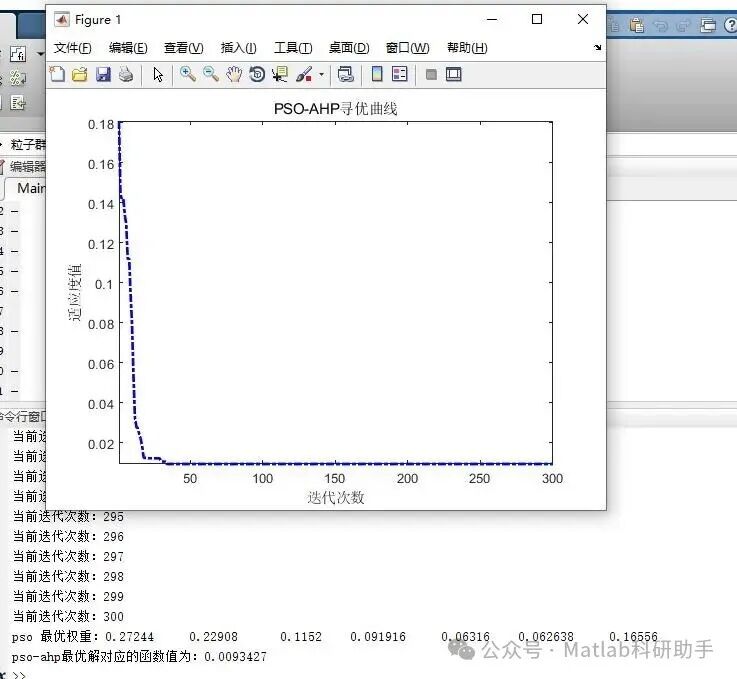Open the 插入(I) menu

238,47
